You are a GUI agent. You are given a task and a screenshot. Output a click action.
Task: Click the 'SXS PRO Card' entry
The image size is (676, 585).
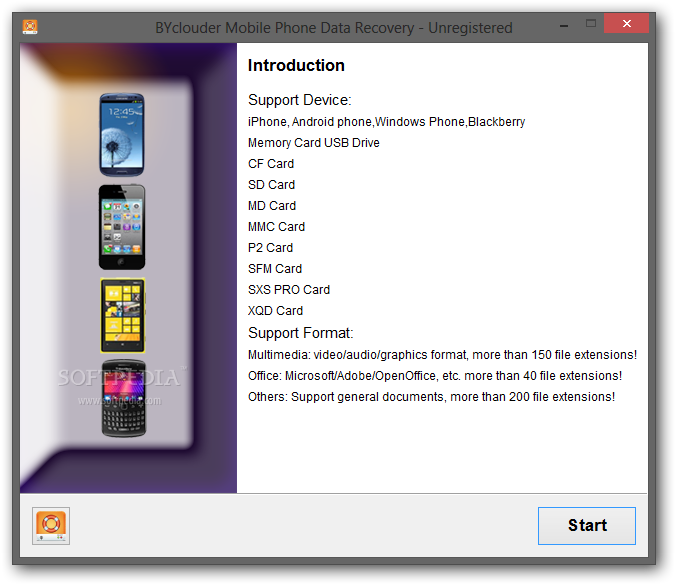[289, 290]
